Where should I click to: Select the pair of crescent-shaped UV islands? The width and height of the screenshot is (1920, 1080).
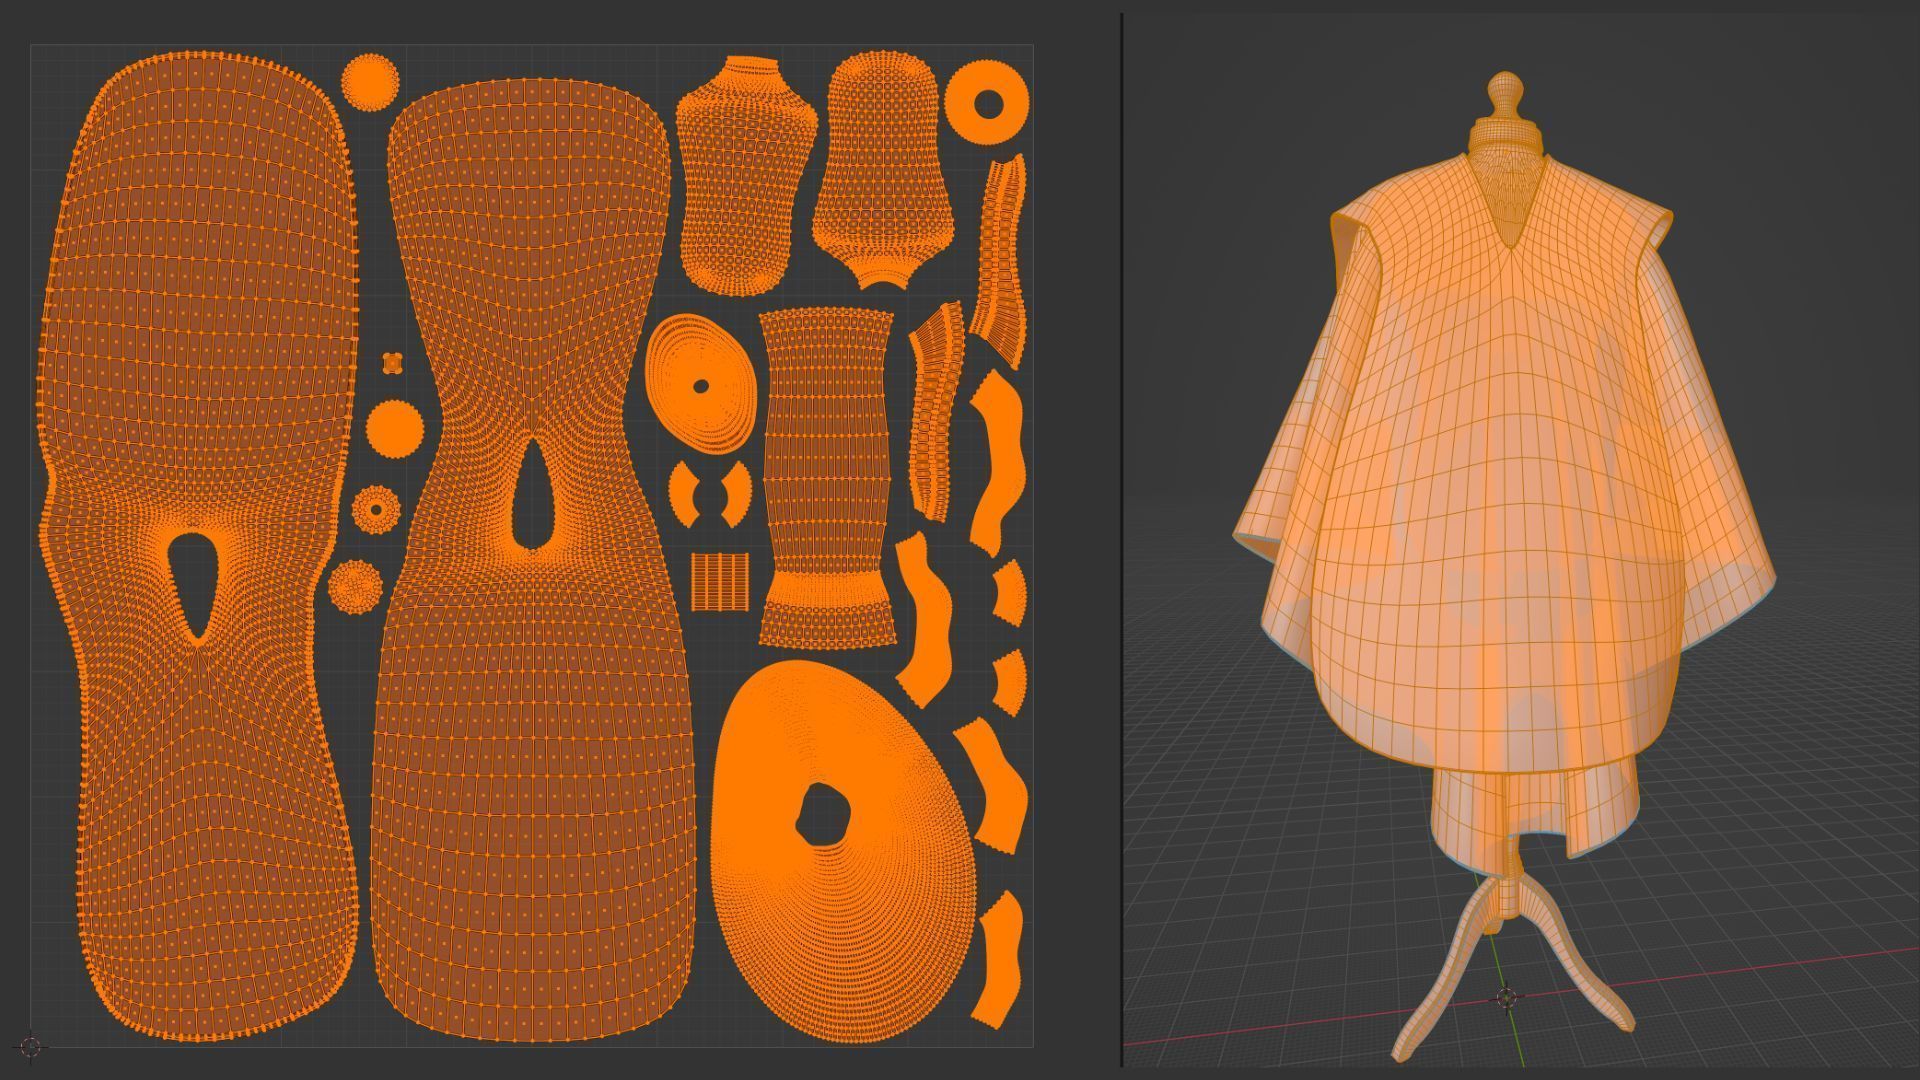(710, 494)
